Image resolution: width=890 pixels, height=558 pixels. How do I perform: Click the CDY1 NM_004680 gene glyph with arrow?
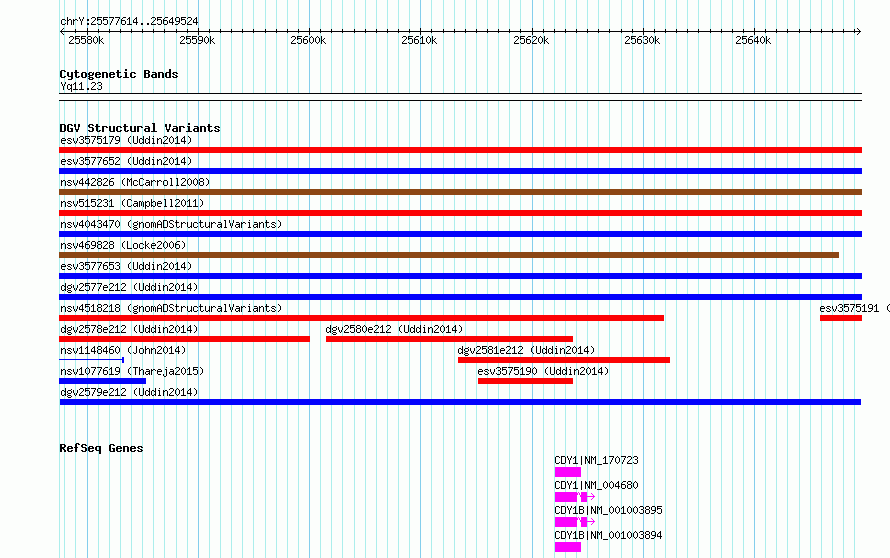pyautogui.click(x=574, y=497)
